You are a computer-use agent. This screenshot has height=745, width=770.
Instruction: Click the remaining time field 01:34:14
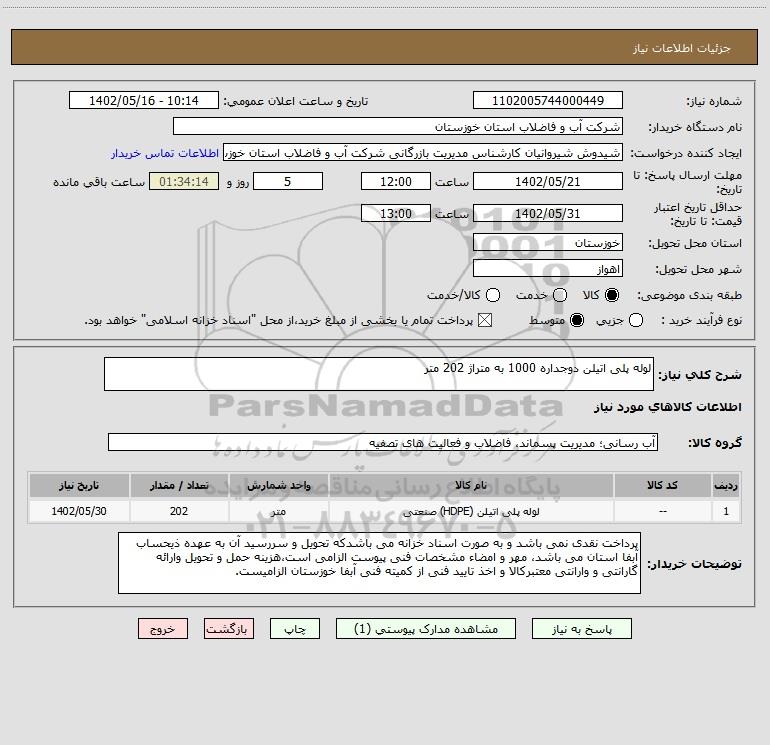(x=184, y=181)
